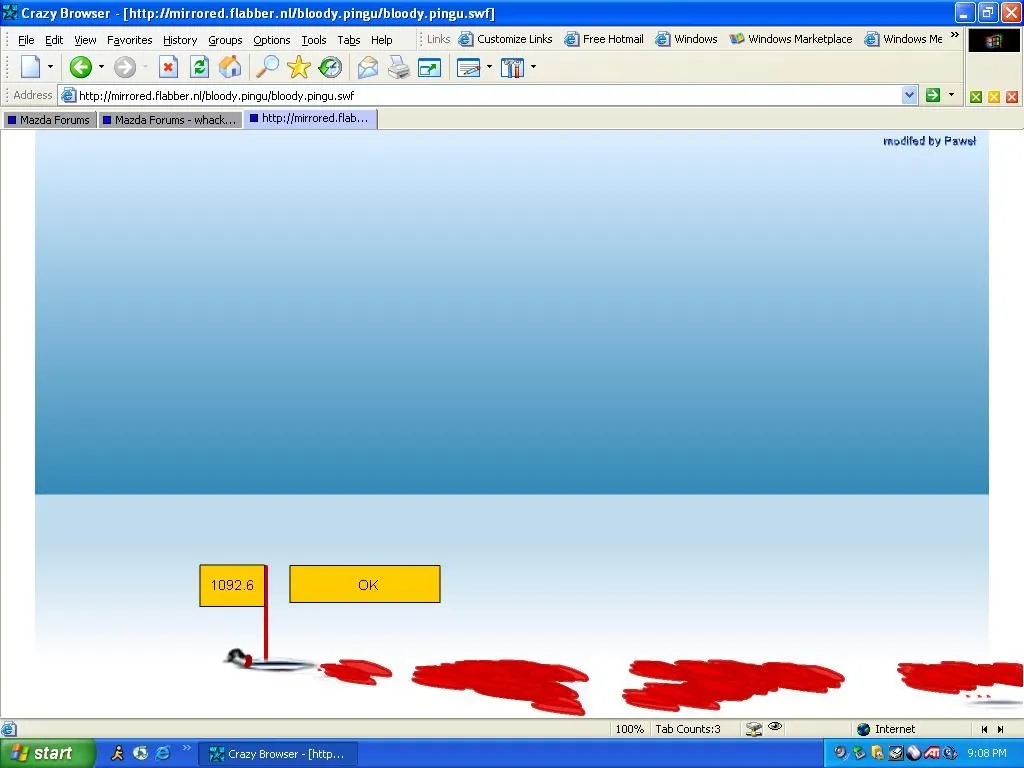Viewport: 1024px width, 768px height.
Task: Open the Search icon on the toolbar
Action: click(265, 67)
